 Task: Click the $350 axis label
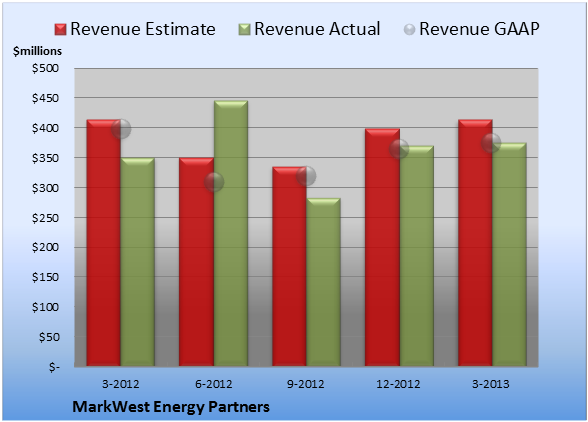click(x=45, y=158)
